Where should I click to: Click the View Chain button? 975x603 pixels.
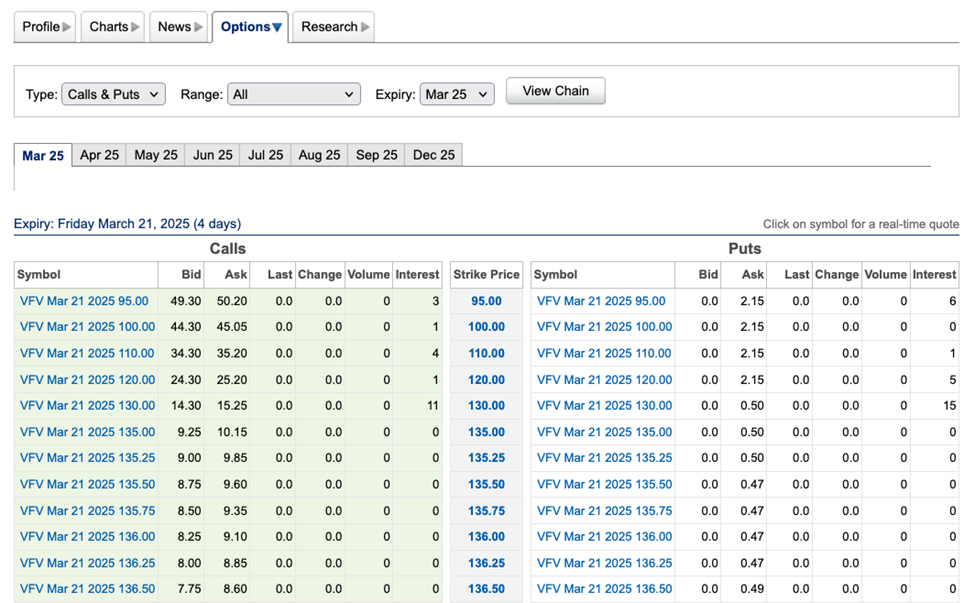(555, 91)
